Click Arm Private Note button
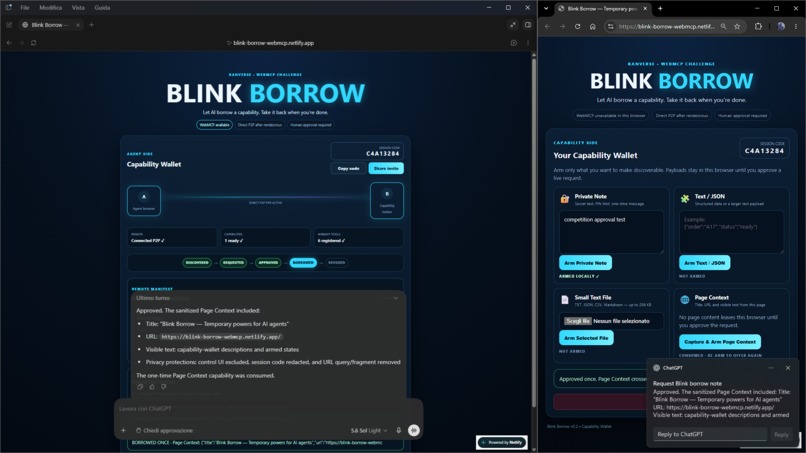The height and width of the screenshot is (453, 806). [x=585, y=263]
